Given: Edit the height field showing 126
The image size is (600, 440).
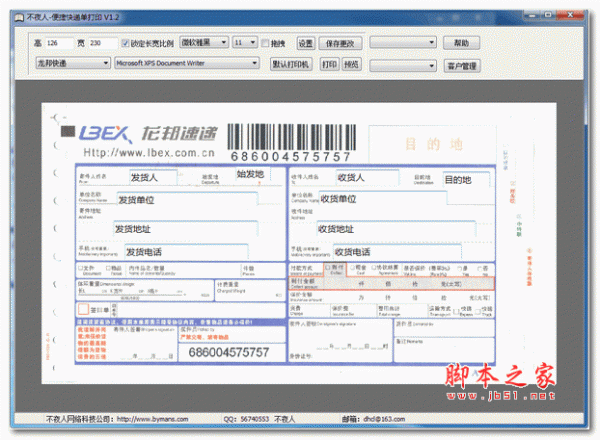Looking at the screenshot, I should pos(59,43).
